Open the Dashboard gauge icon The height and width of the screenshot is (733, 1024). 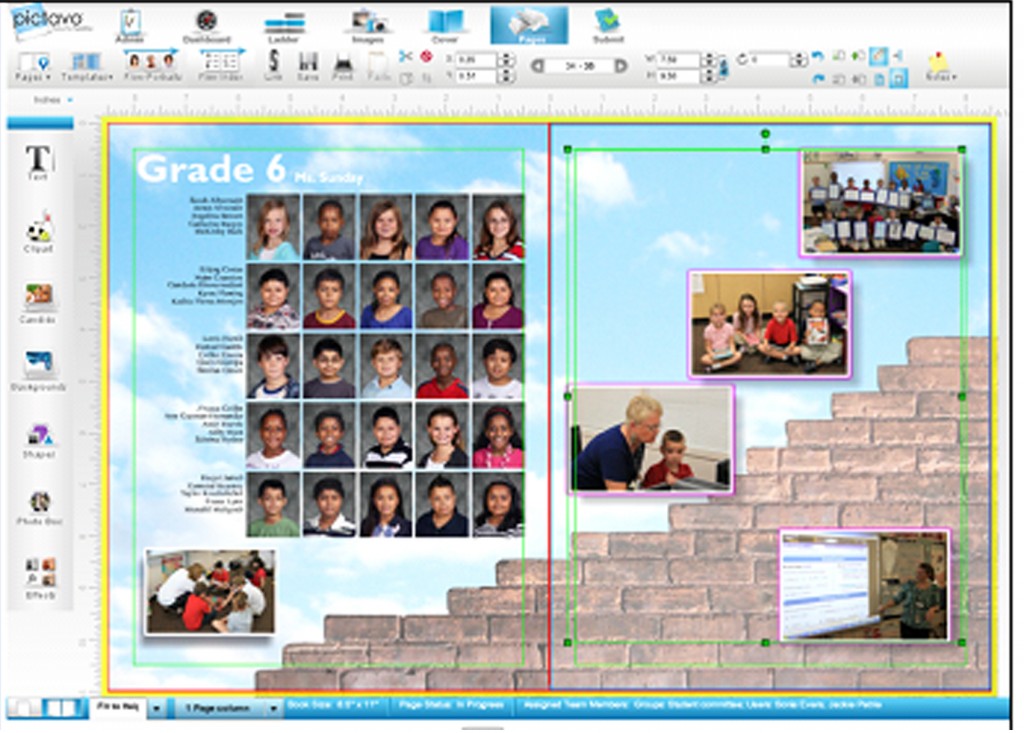point(206,25)
